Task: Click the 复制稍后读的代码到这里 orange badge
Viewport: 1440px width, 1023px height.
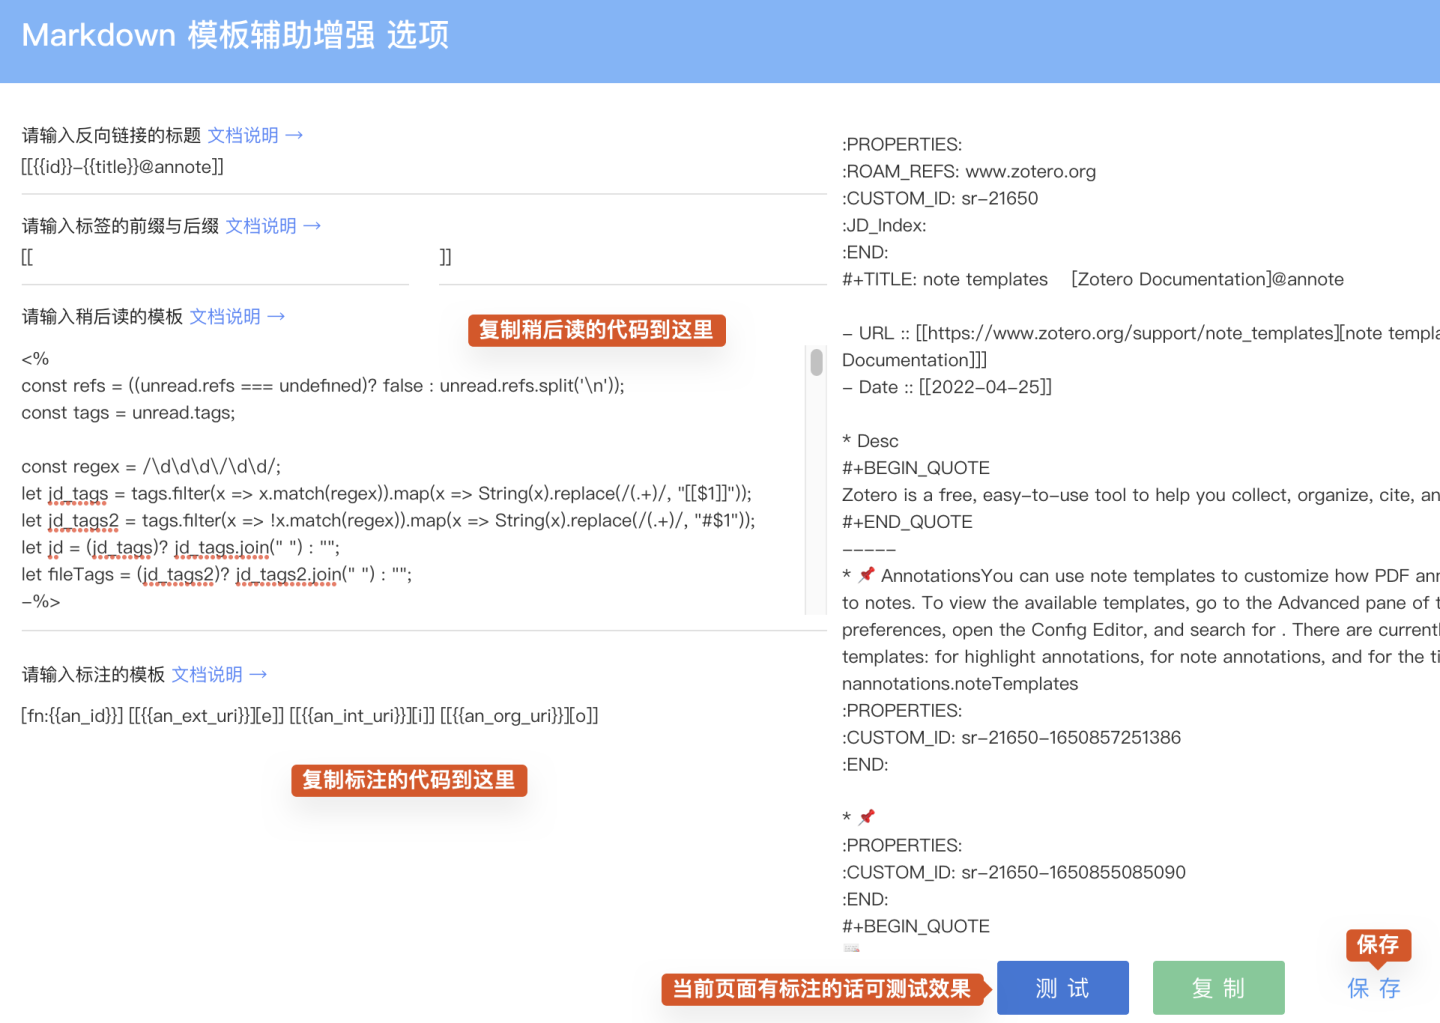Action: pyautogui.click(x=596, y=330)
